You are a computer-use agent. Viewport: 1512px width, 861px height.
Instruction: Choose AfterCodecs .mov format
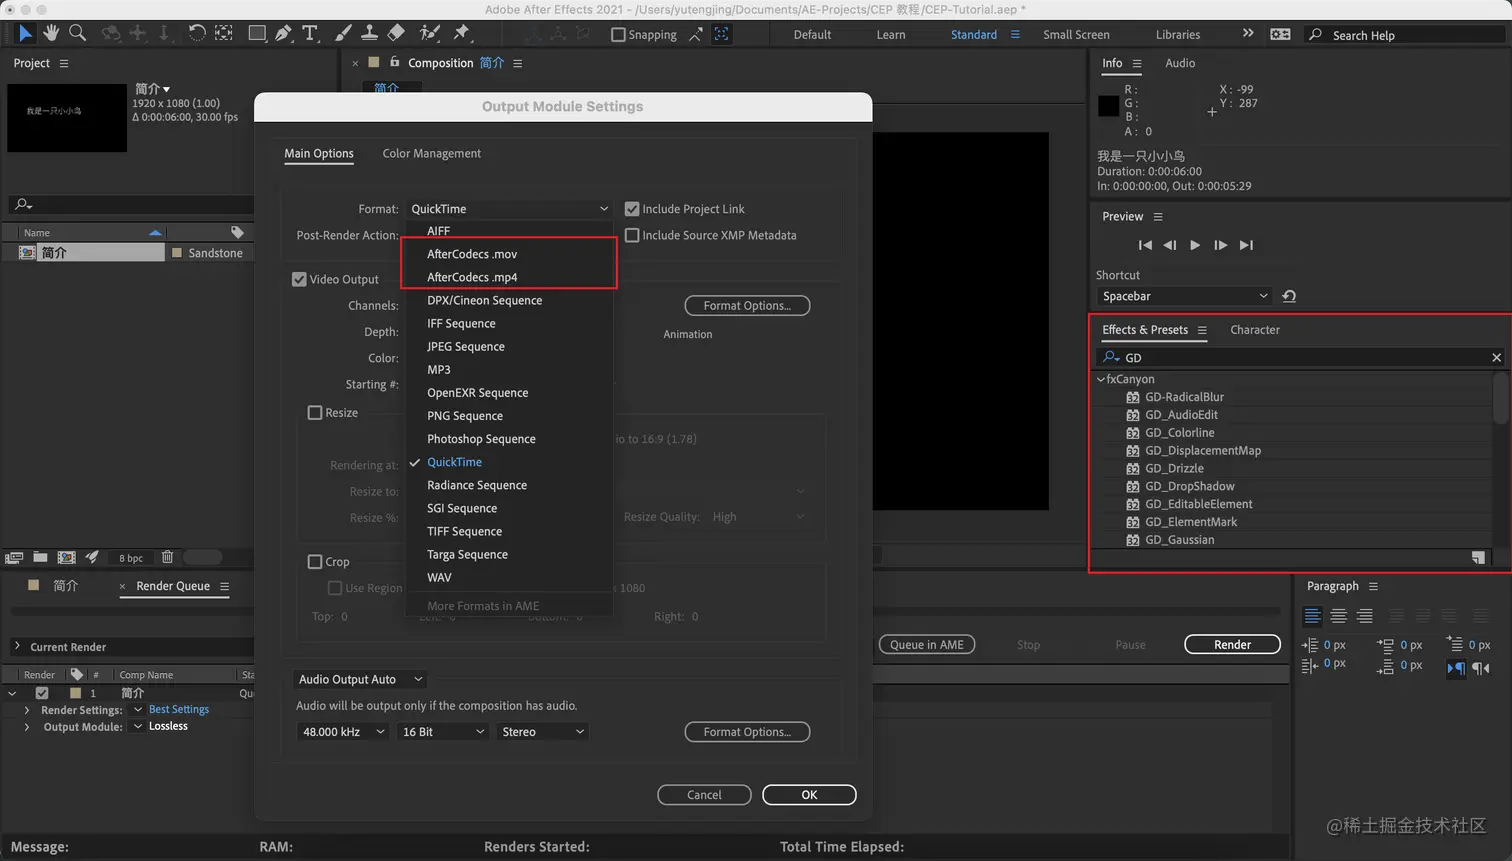click(x=472, y=254)
